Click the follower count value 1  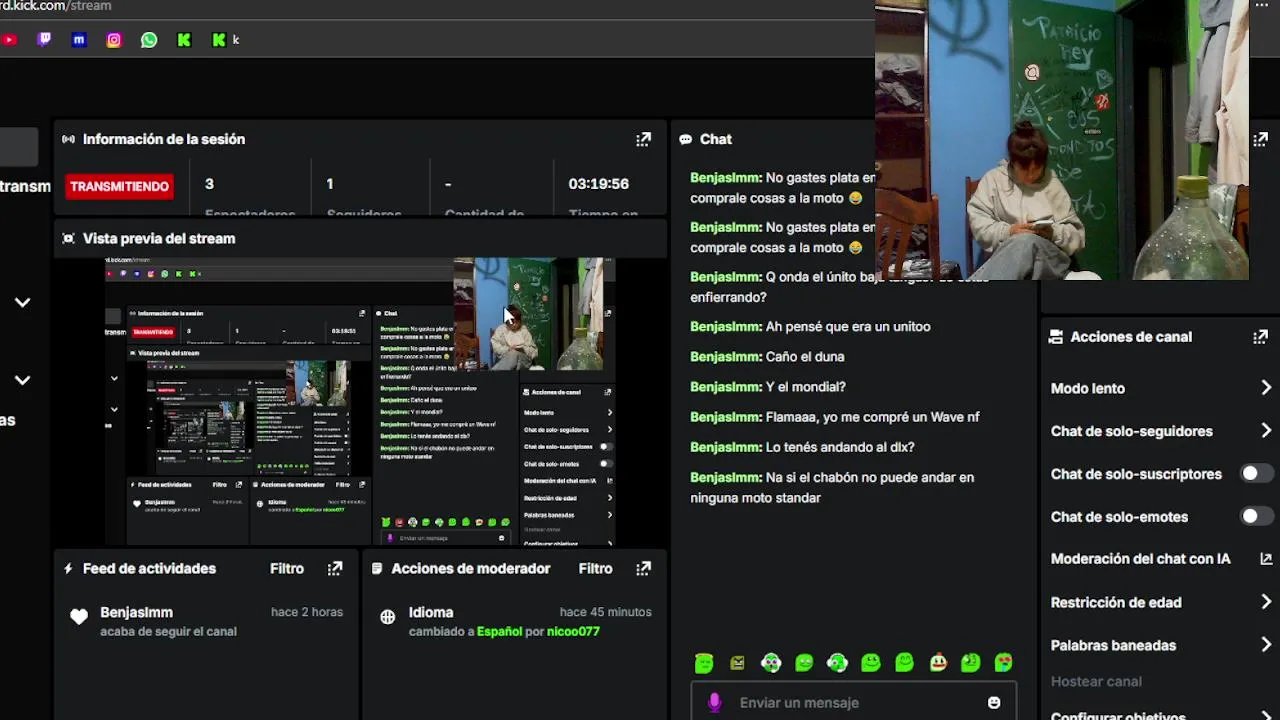click(330, 184)
